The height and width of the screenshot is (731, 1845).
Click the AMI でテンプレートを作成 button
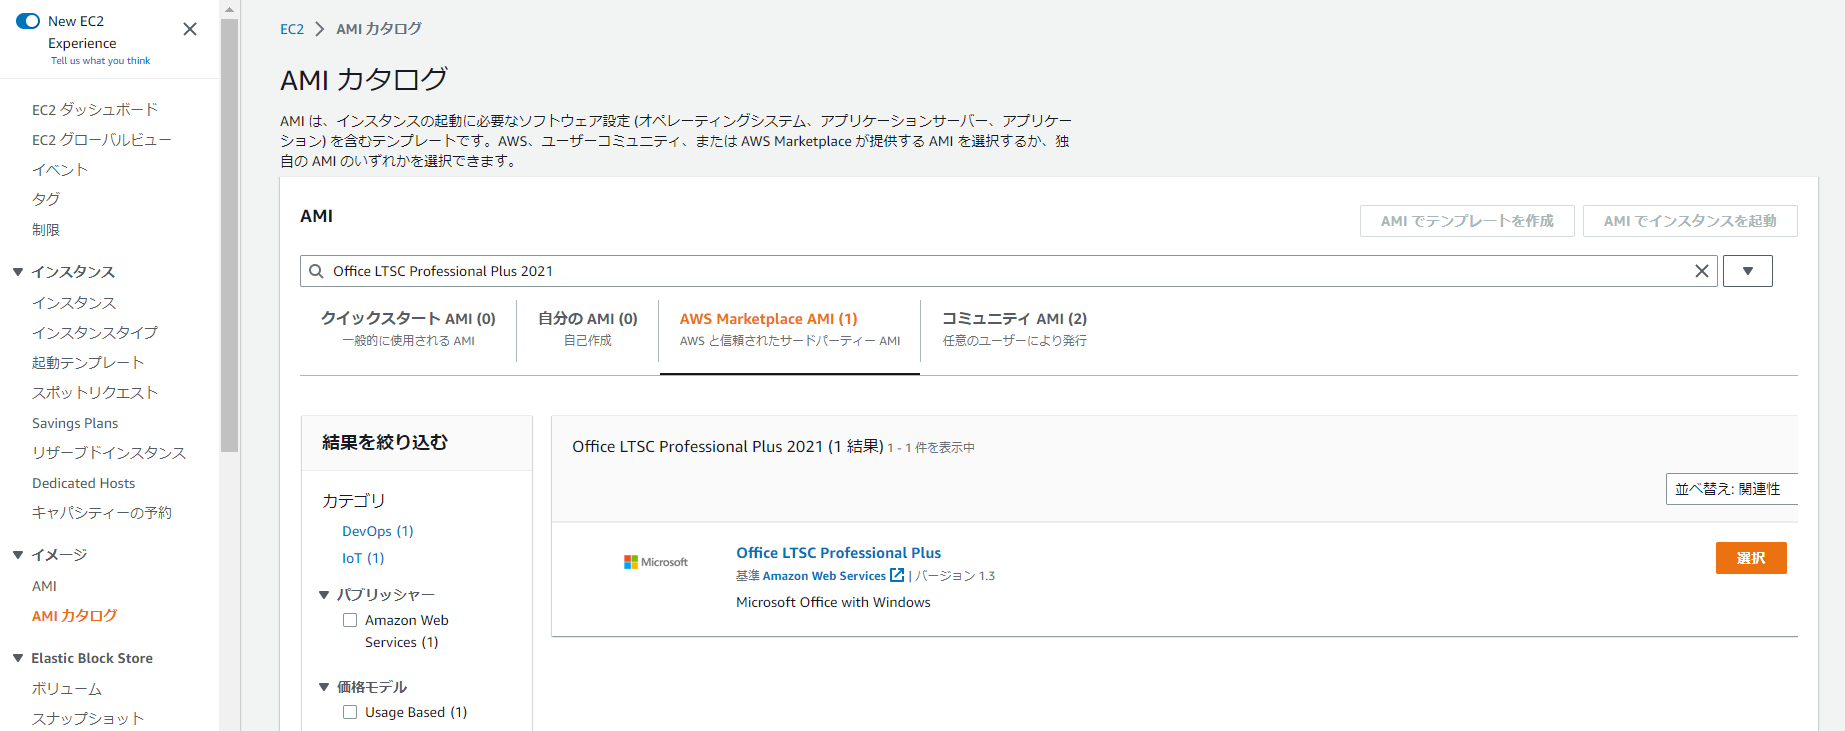tap(1467, 221)
